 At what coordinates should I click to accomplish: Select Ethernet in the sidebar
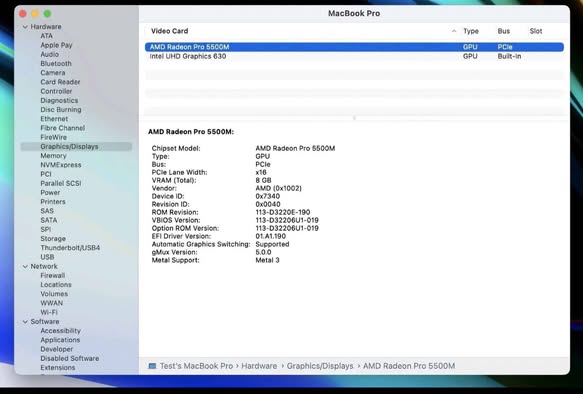[54, 119]
